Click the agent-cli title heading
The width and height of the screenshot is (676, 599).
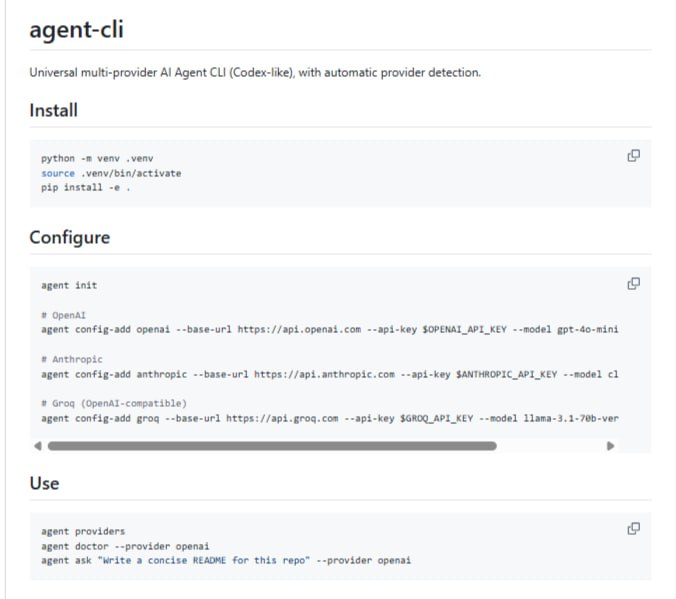76,30
